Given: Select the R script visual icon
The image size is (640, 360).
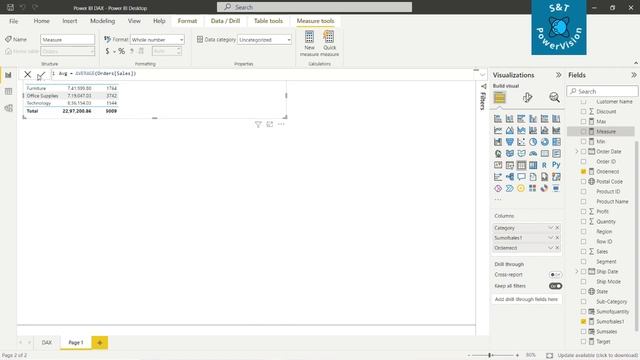Looking at the screenshot, I should 544,165.
